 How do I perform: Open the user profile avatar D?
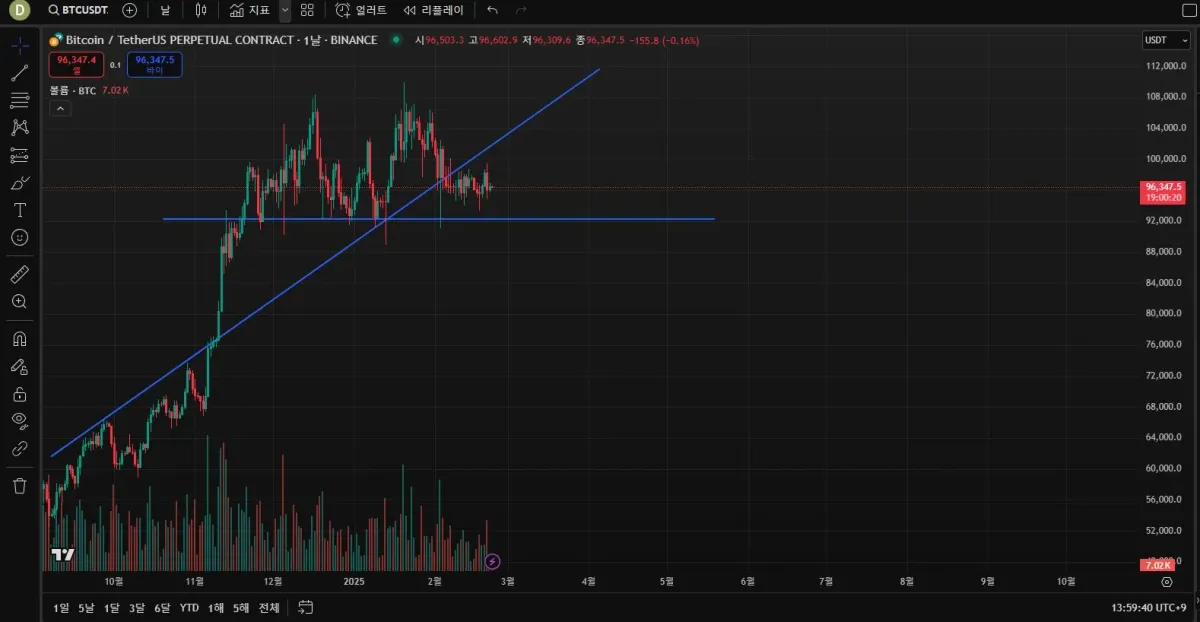coord(19,10)
